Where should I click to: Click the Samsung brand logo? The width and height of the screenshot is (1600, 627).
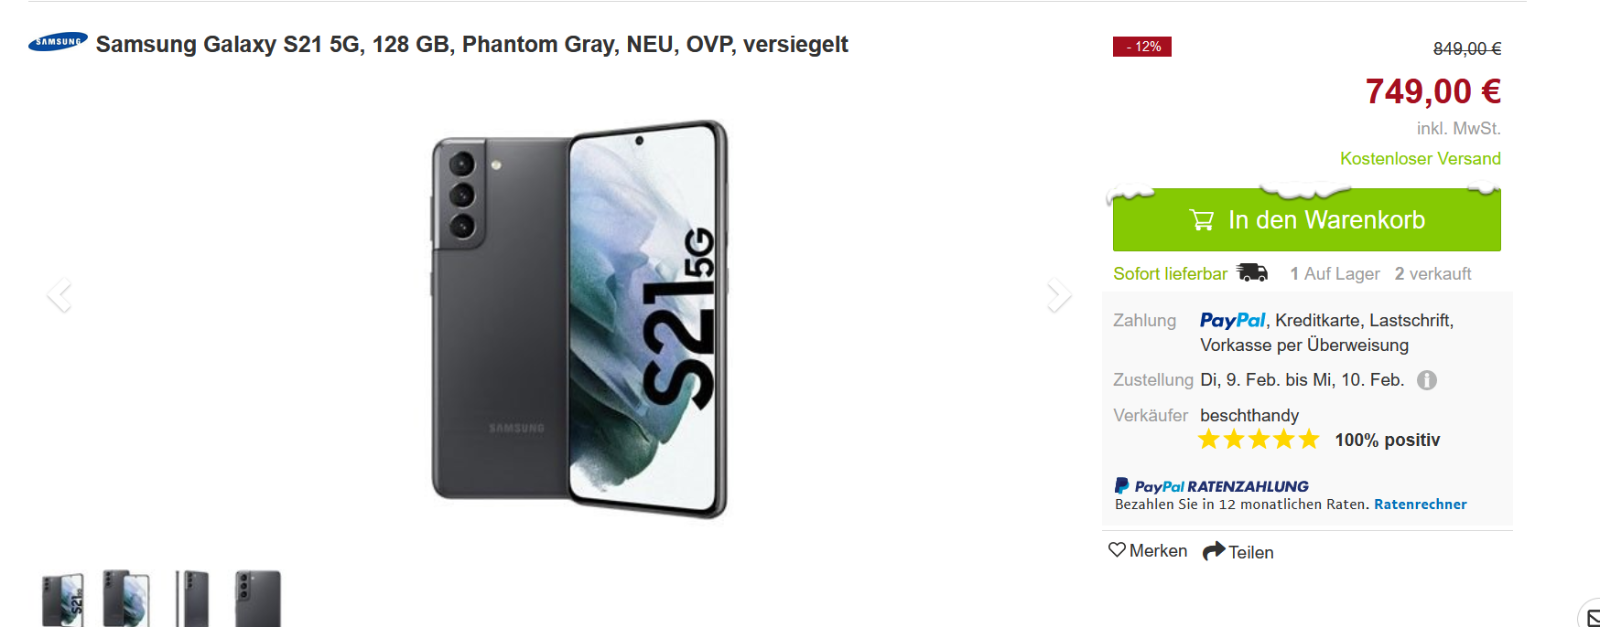[58, 42]
